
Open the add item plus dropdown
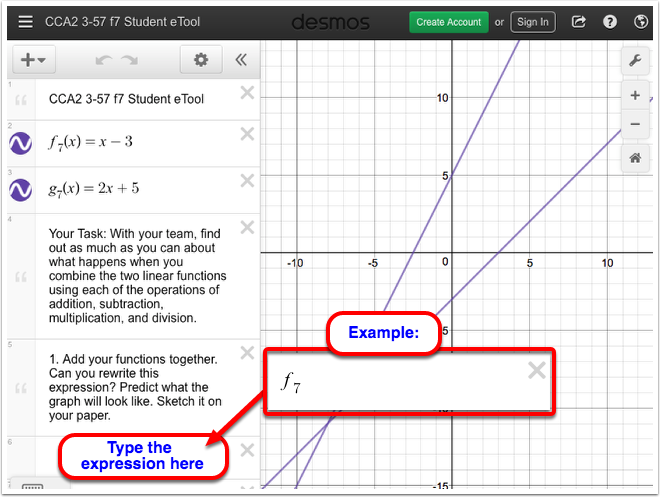tap(34, 60)
